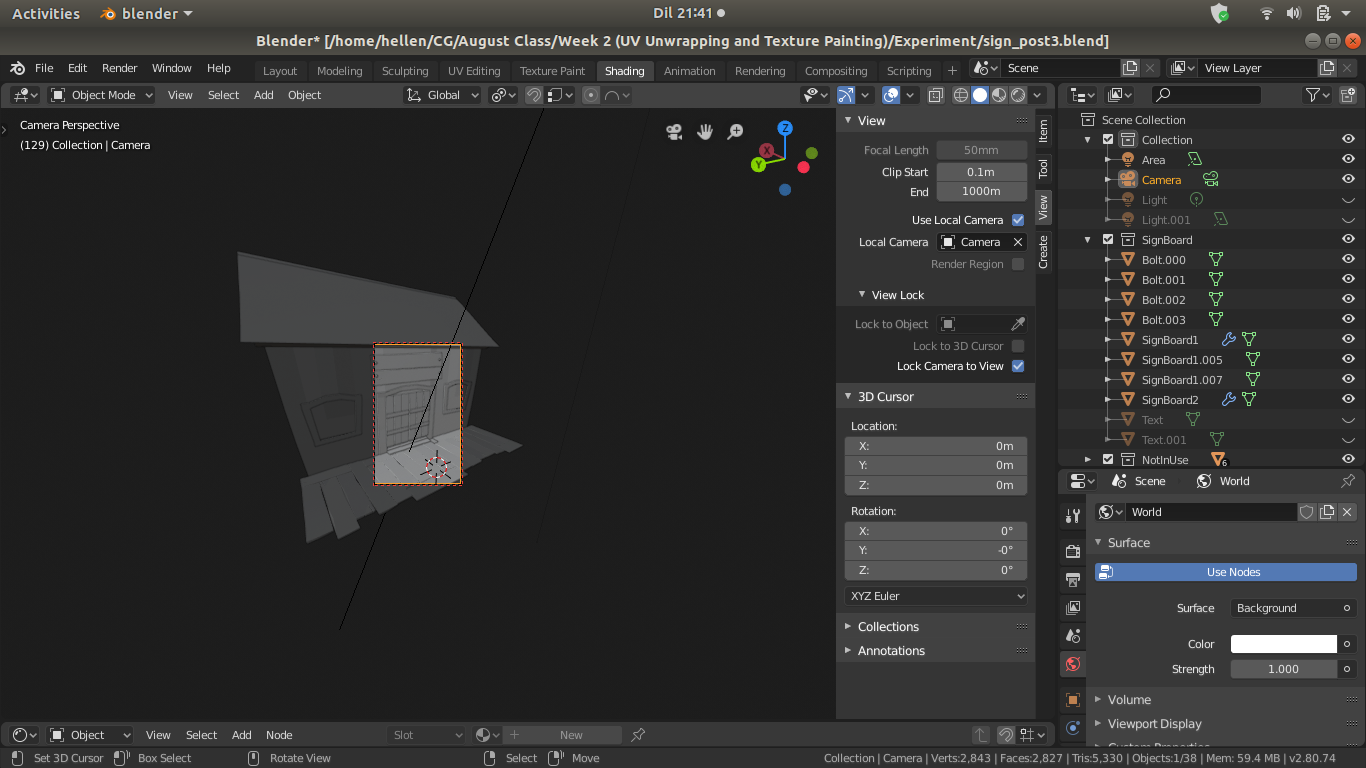Click the pan hand icon in viewport
Image resolution: width=1366 pixels, height=768 pixels.
[705, 132]
